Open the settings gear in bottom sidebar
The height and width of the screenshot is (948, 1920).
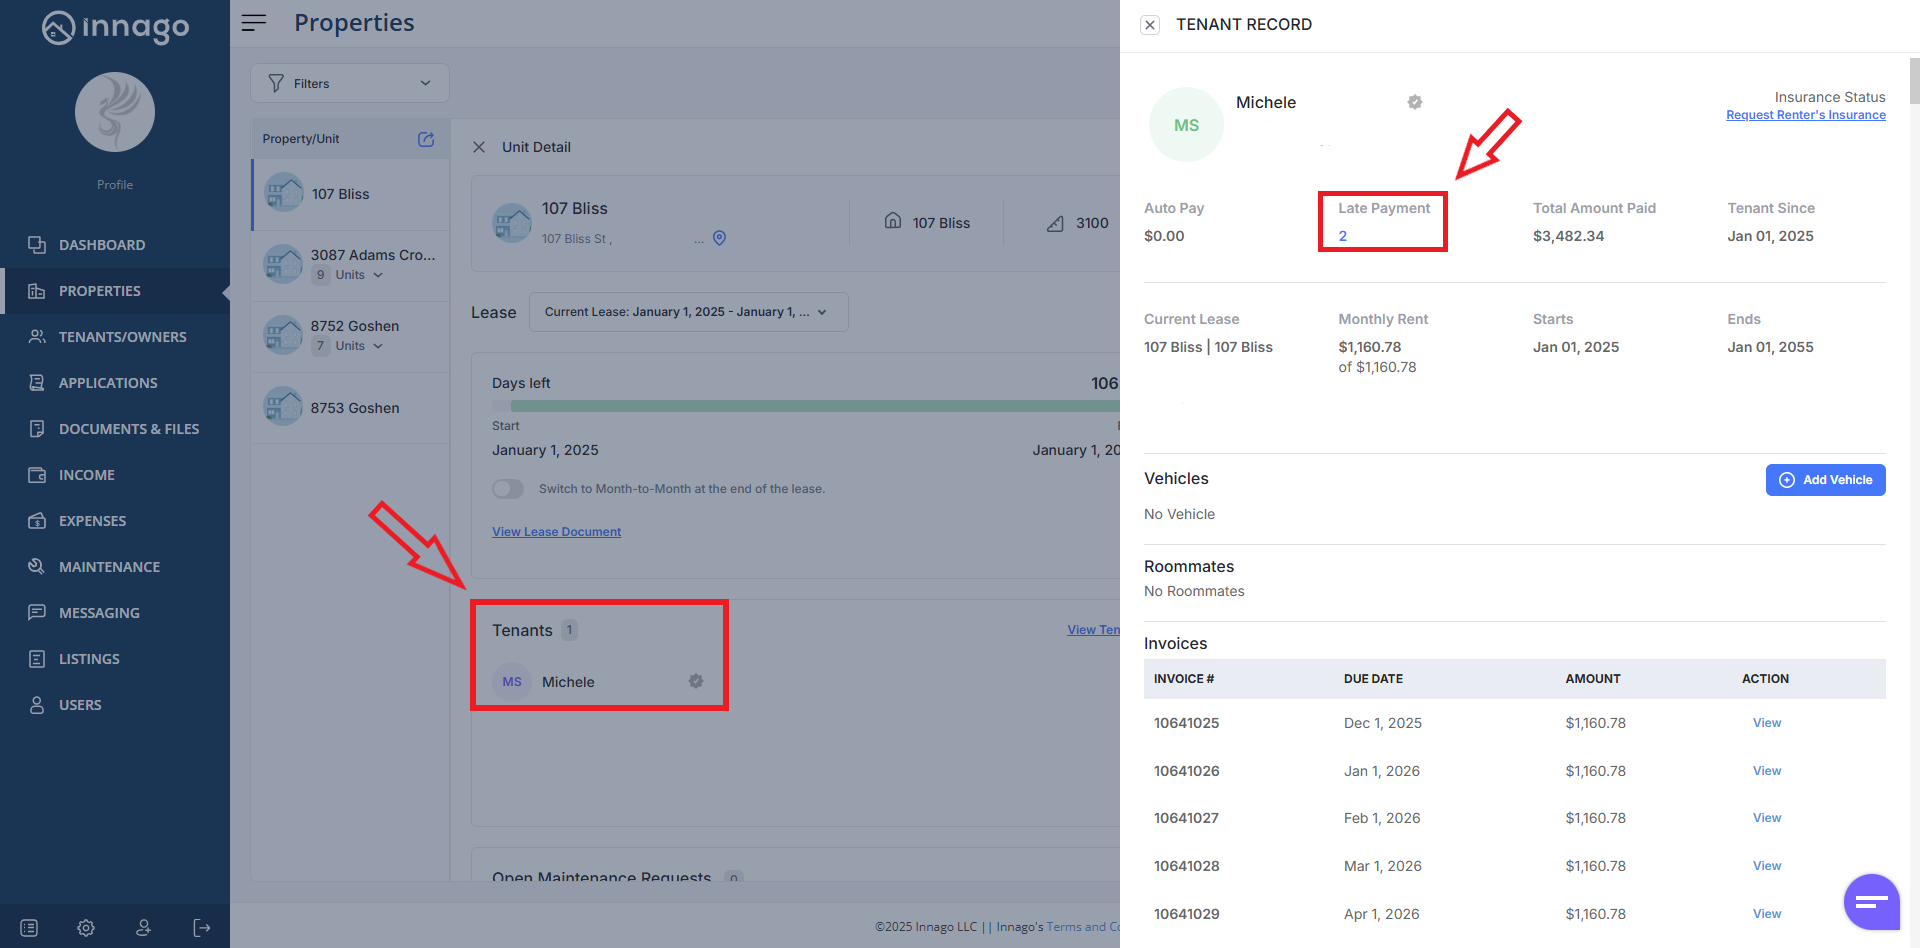click(x=86, y=928)
